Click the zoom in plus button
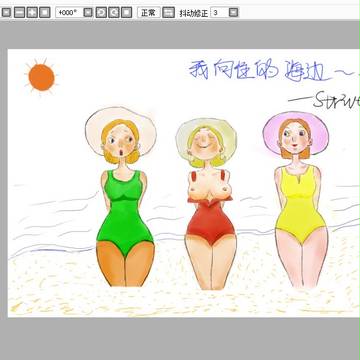Screen dimensions: 360x360 (x=32, y=13)
